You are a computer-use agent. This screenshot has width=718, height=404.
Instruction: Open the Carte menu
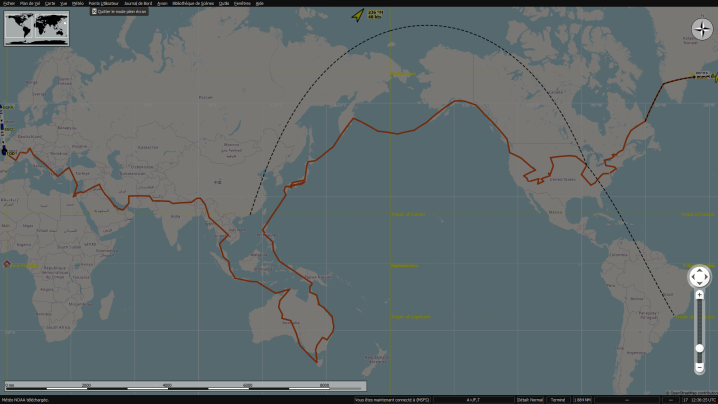point(50,3)
